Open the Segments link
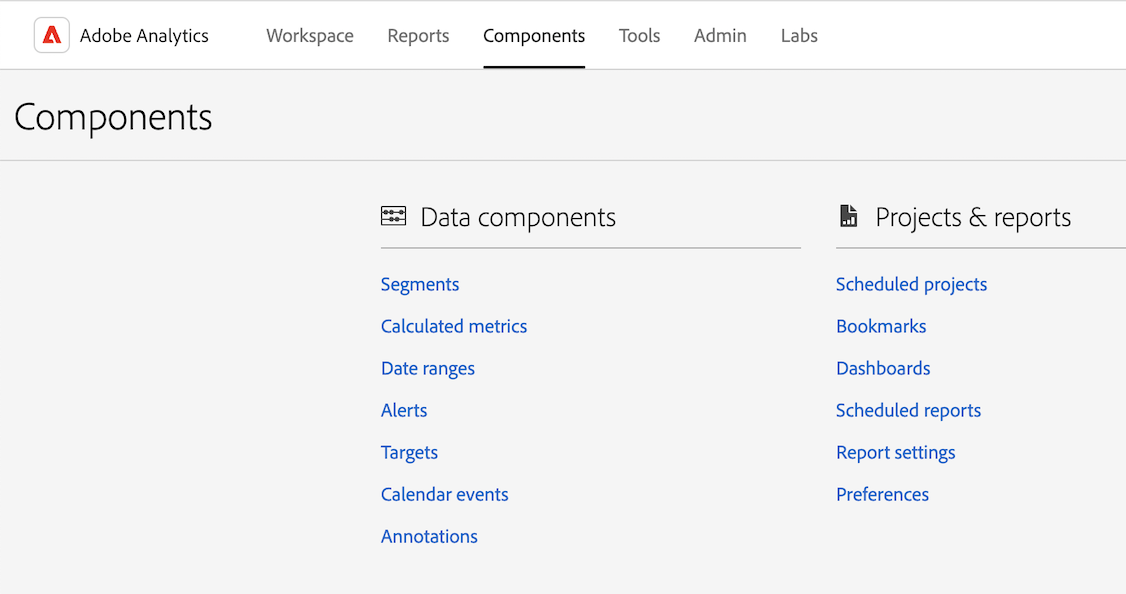Screen dimensions: 1126x594 pos(420,285)
